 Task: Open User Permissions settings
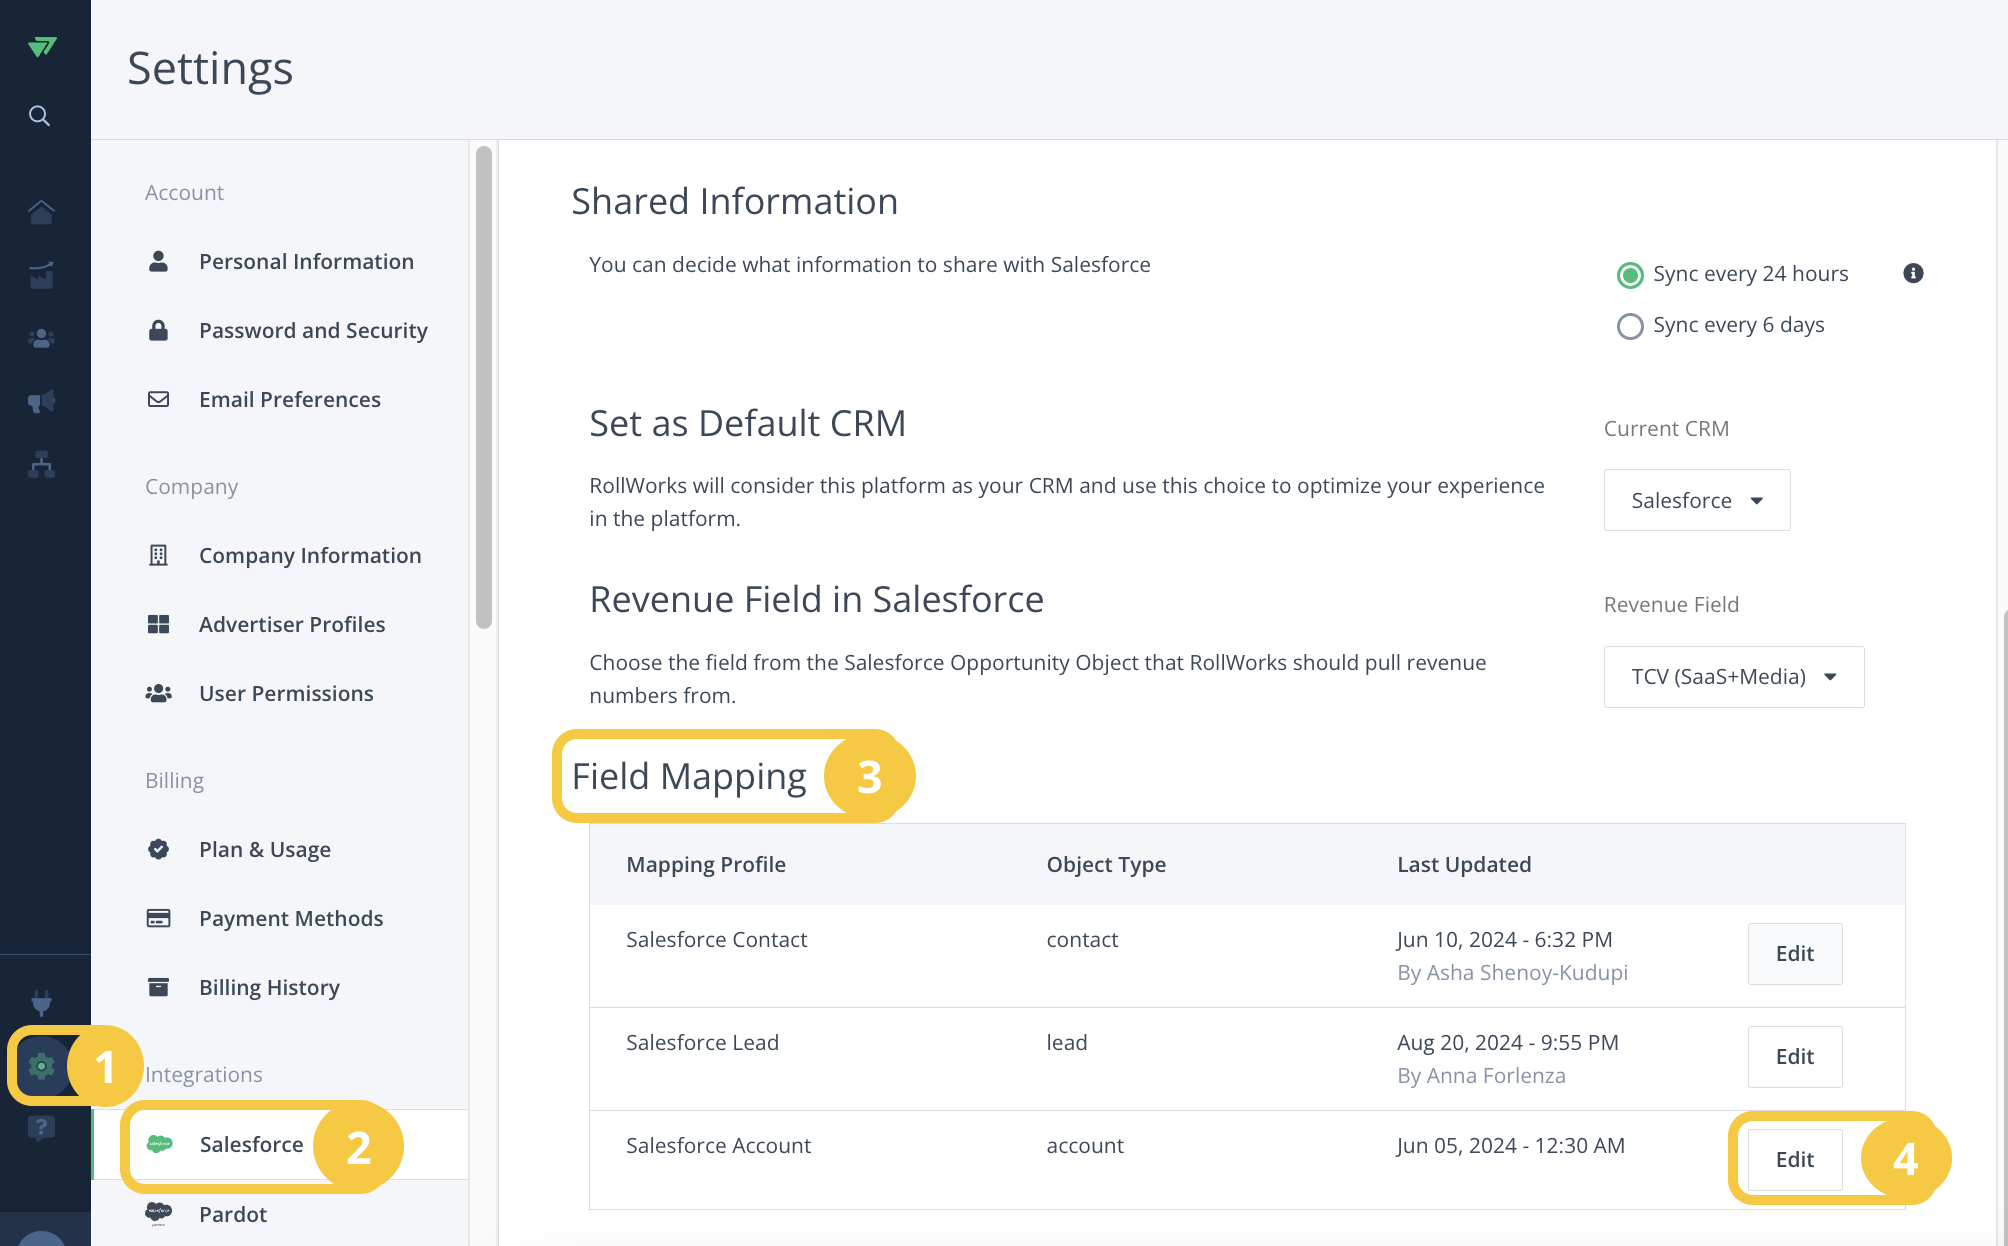(x=286, y=693)
